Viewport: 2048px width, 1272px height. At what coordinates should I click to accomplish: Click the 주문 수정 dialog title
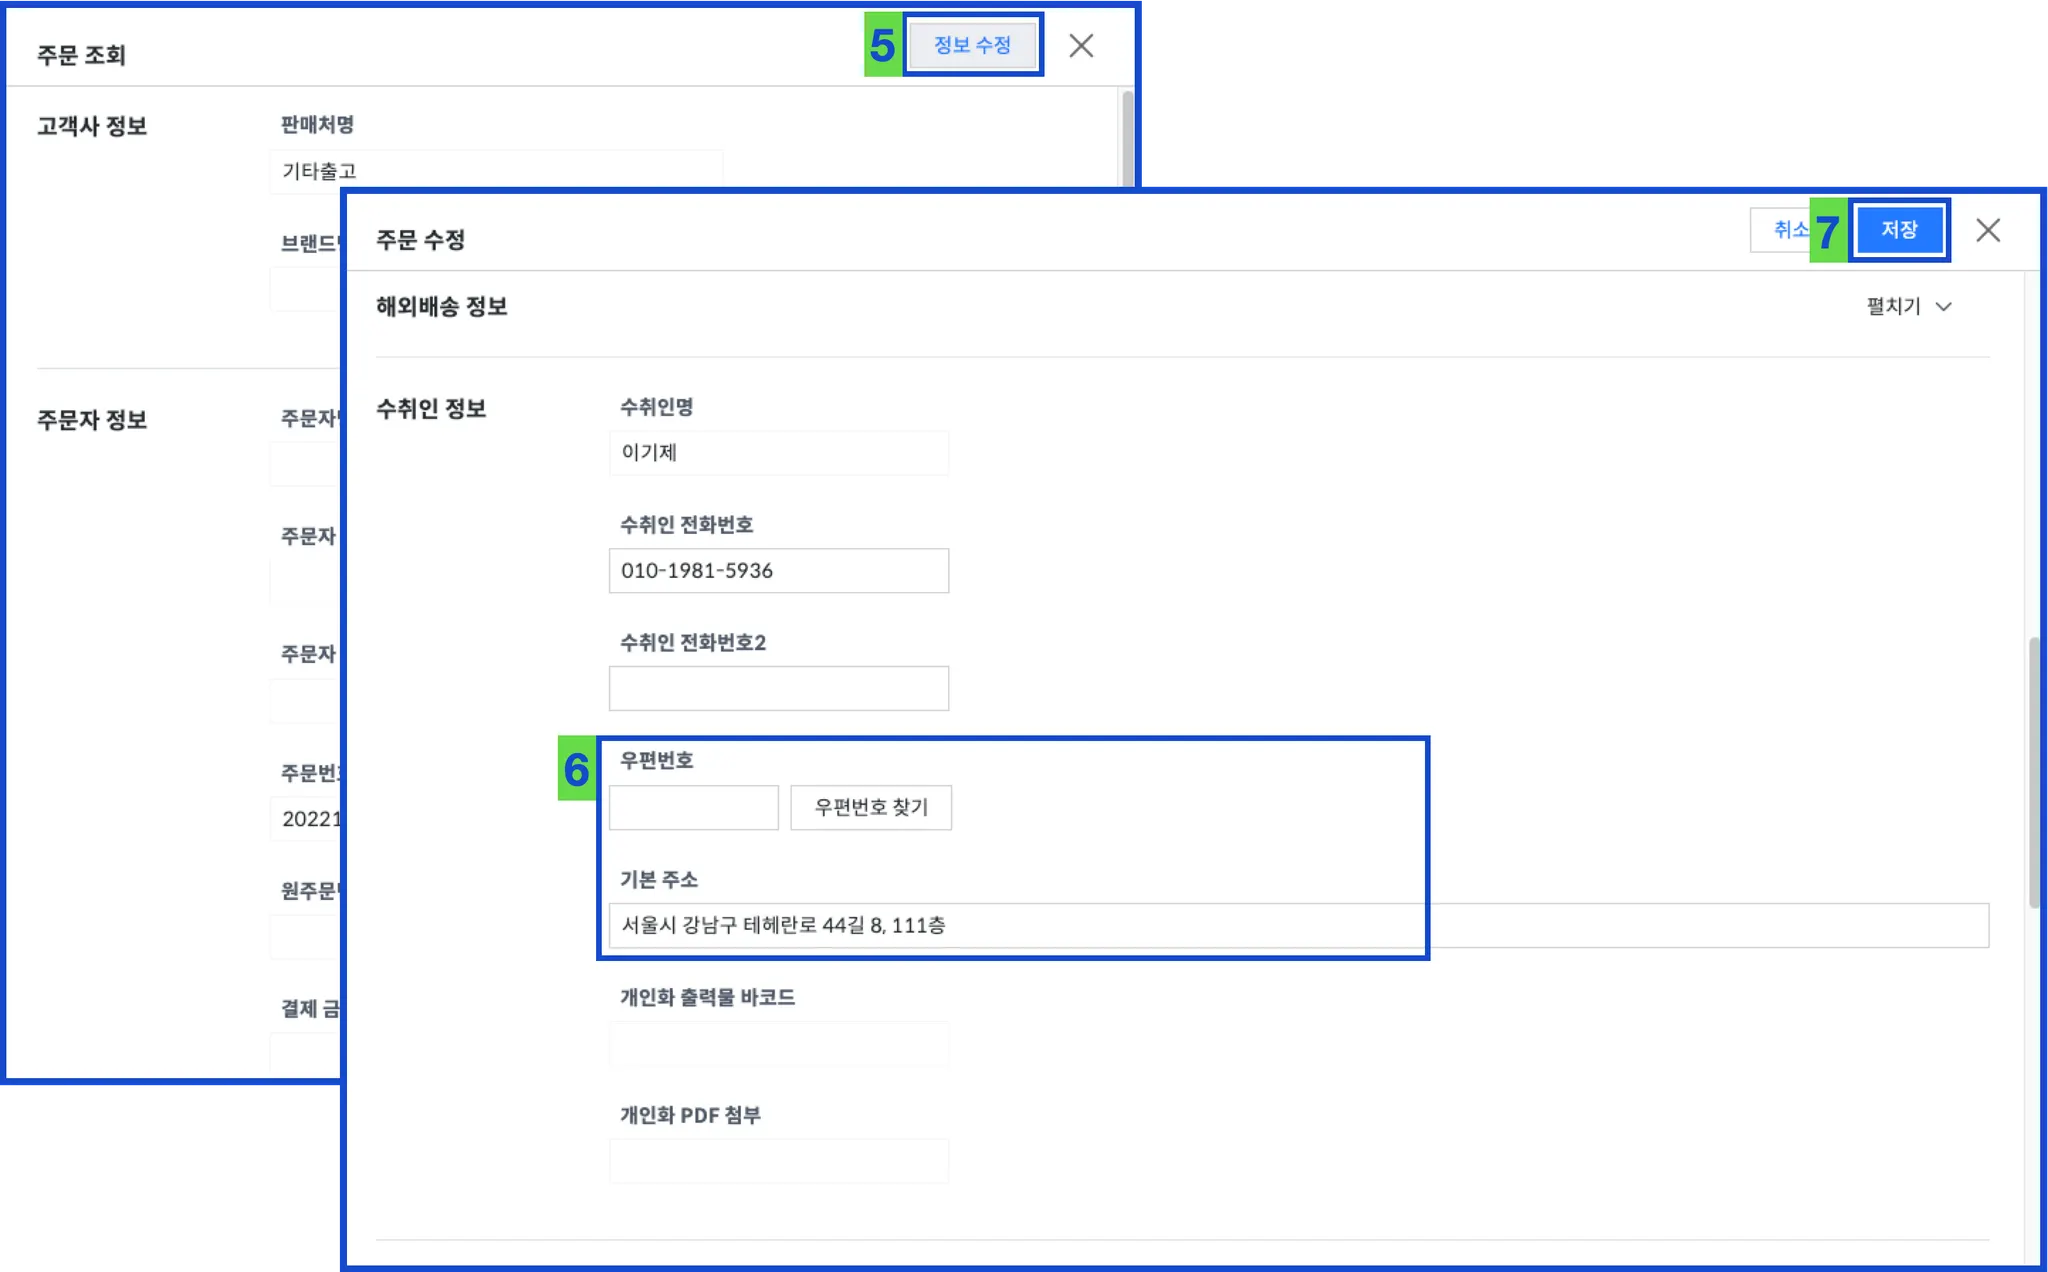(420, 240)
